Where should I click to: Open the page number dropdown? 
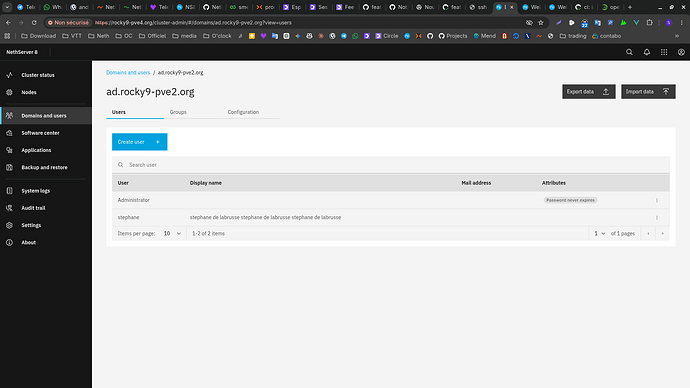pos(599,234)
